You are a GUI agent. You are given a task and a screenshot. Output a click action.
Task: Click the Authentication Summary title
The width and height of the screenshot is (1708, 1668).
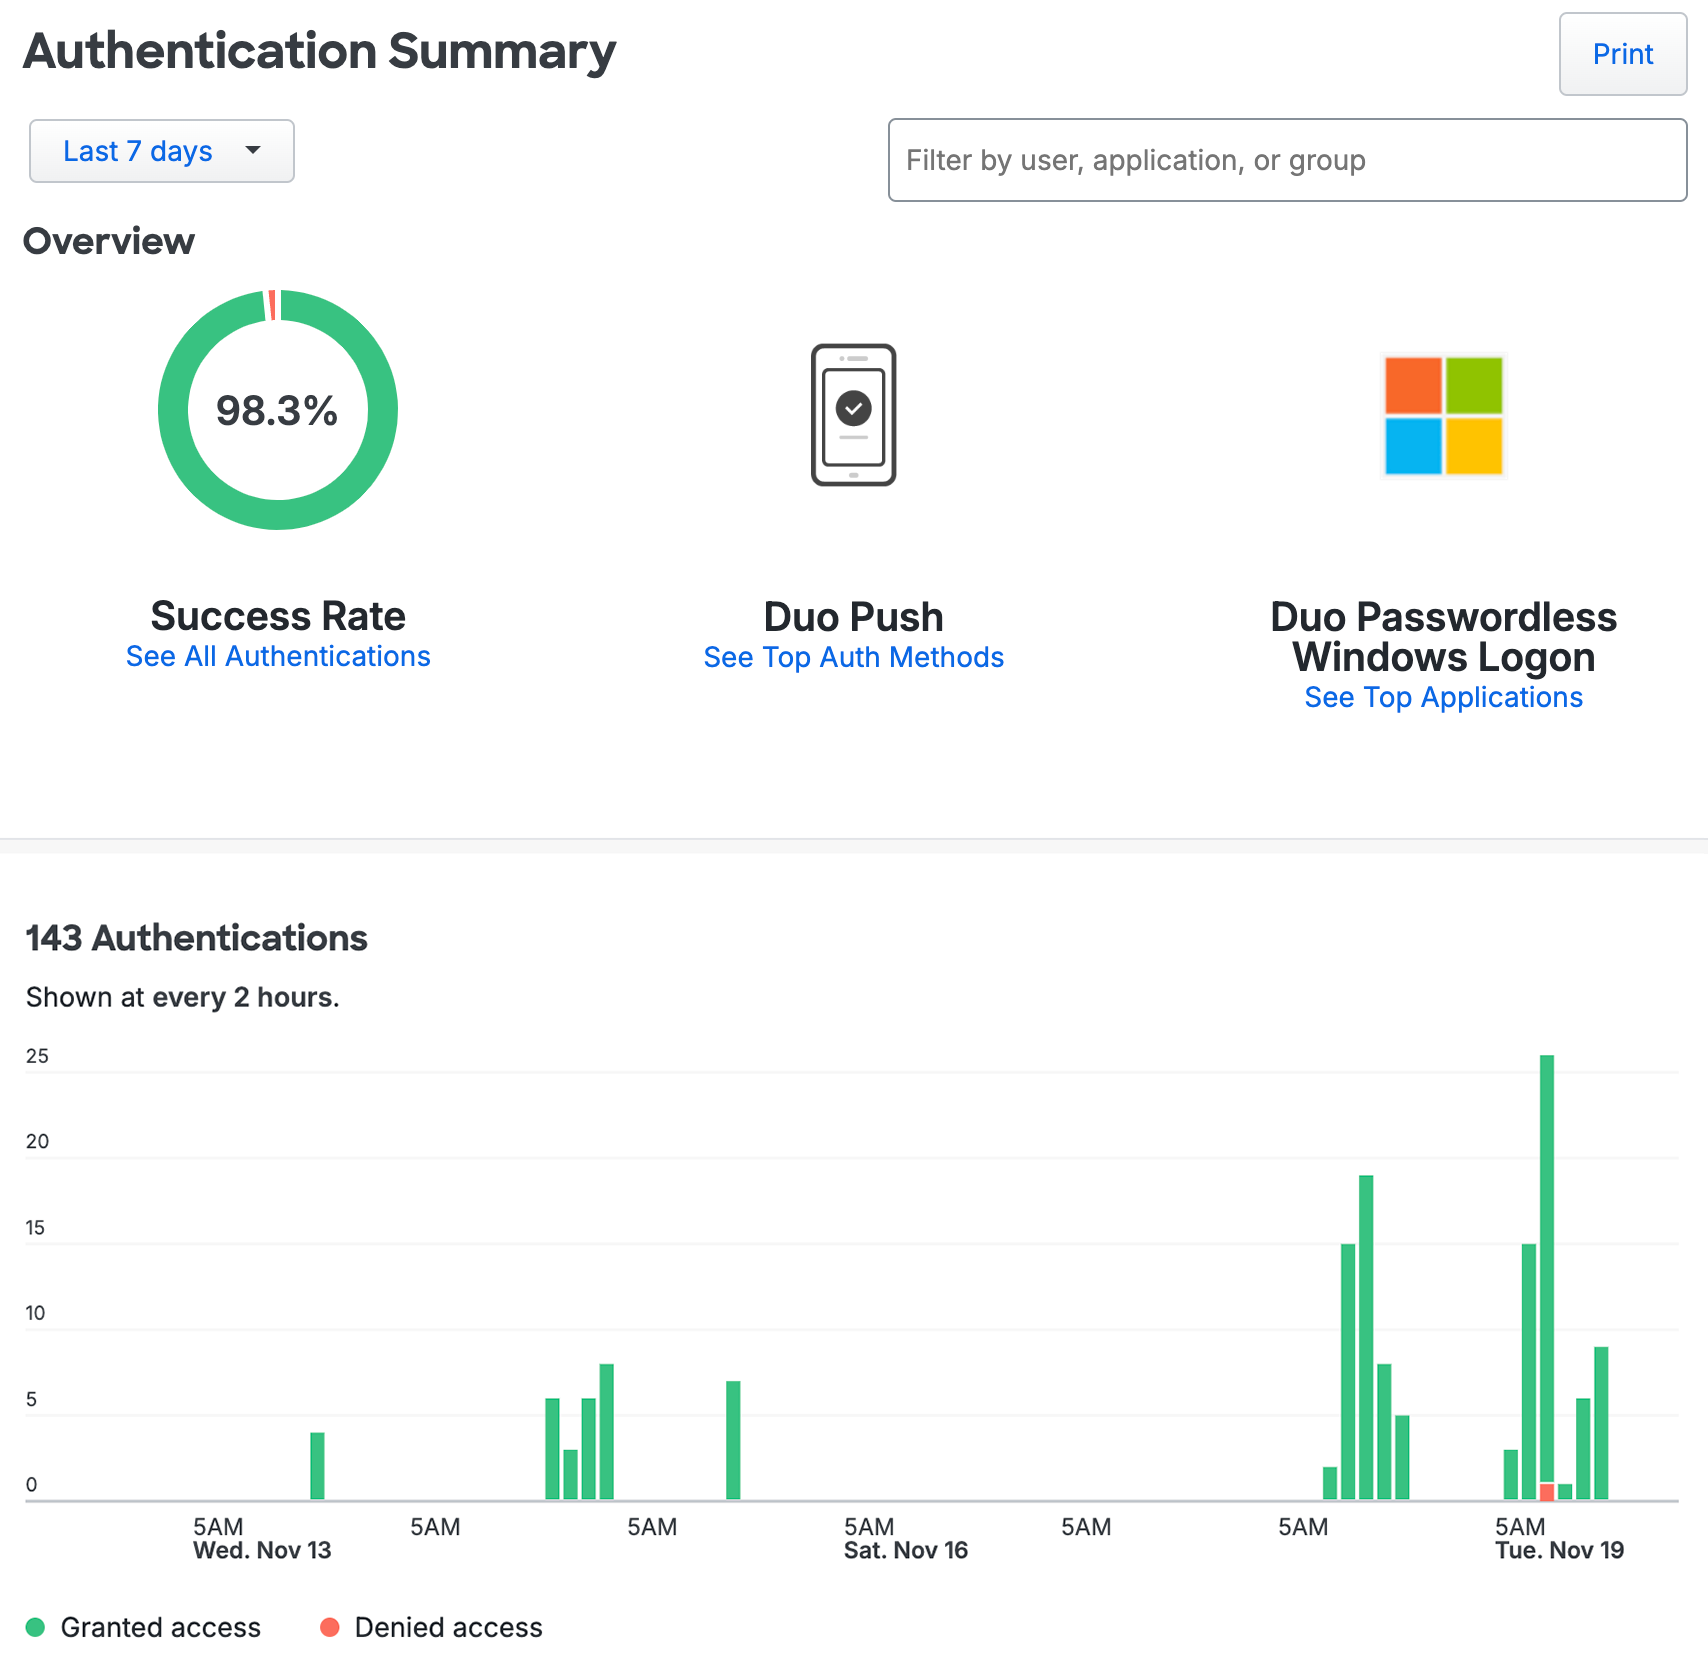[319, 52]
